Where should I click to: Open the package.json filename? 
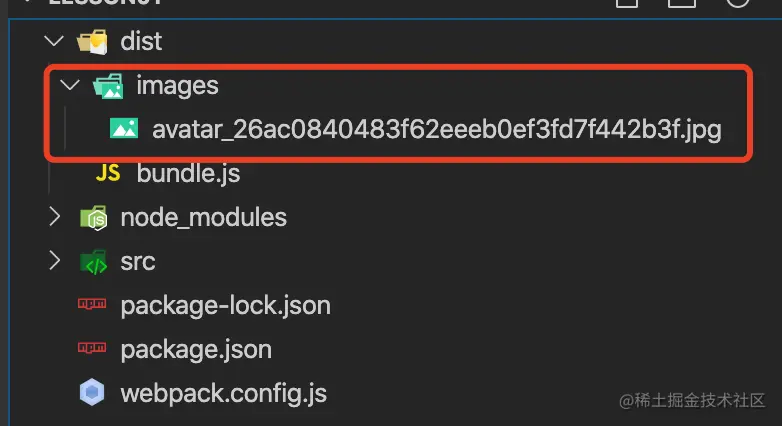pos(196,350)
